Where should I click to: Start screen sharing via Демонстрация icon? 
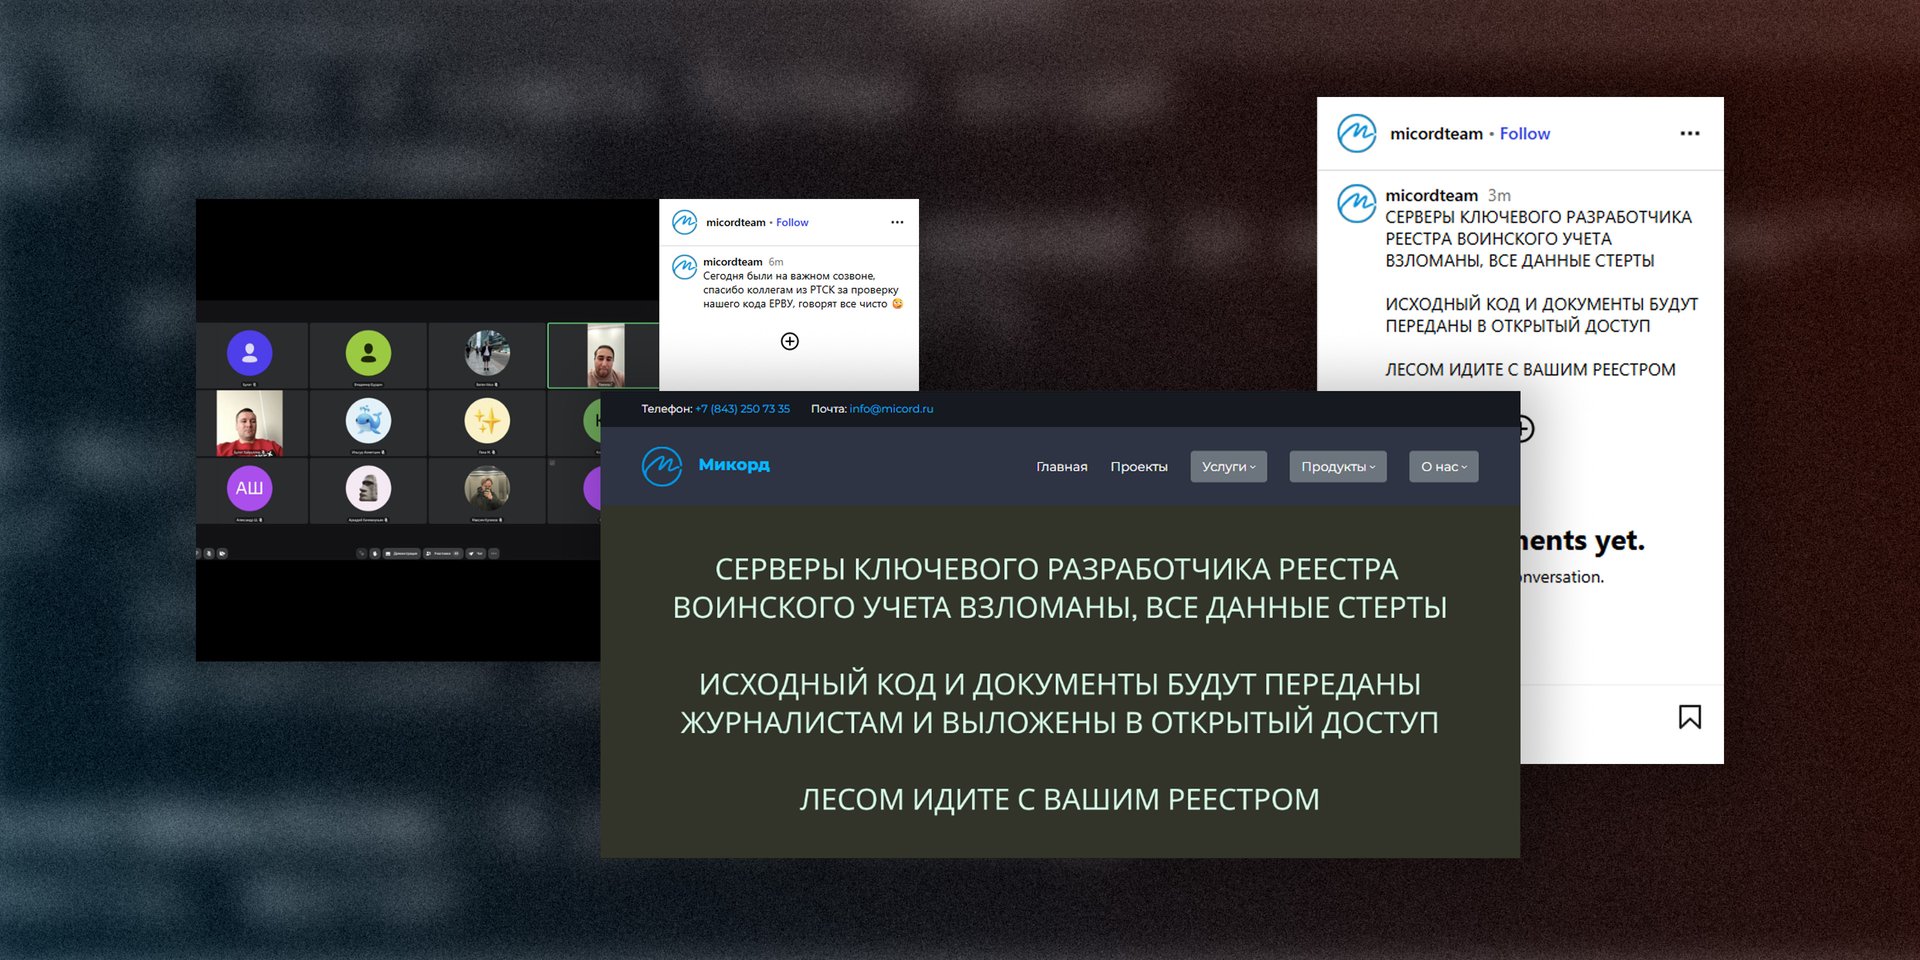point(401,553)
